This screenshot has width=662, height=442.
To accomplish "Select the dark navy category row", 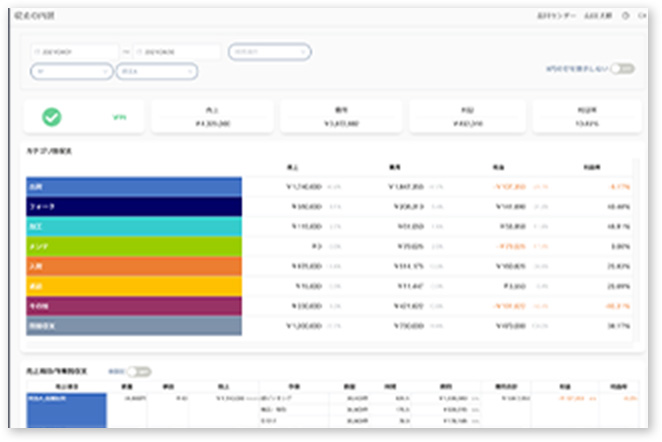I will [x=134, y=206].
